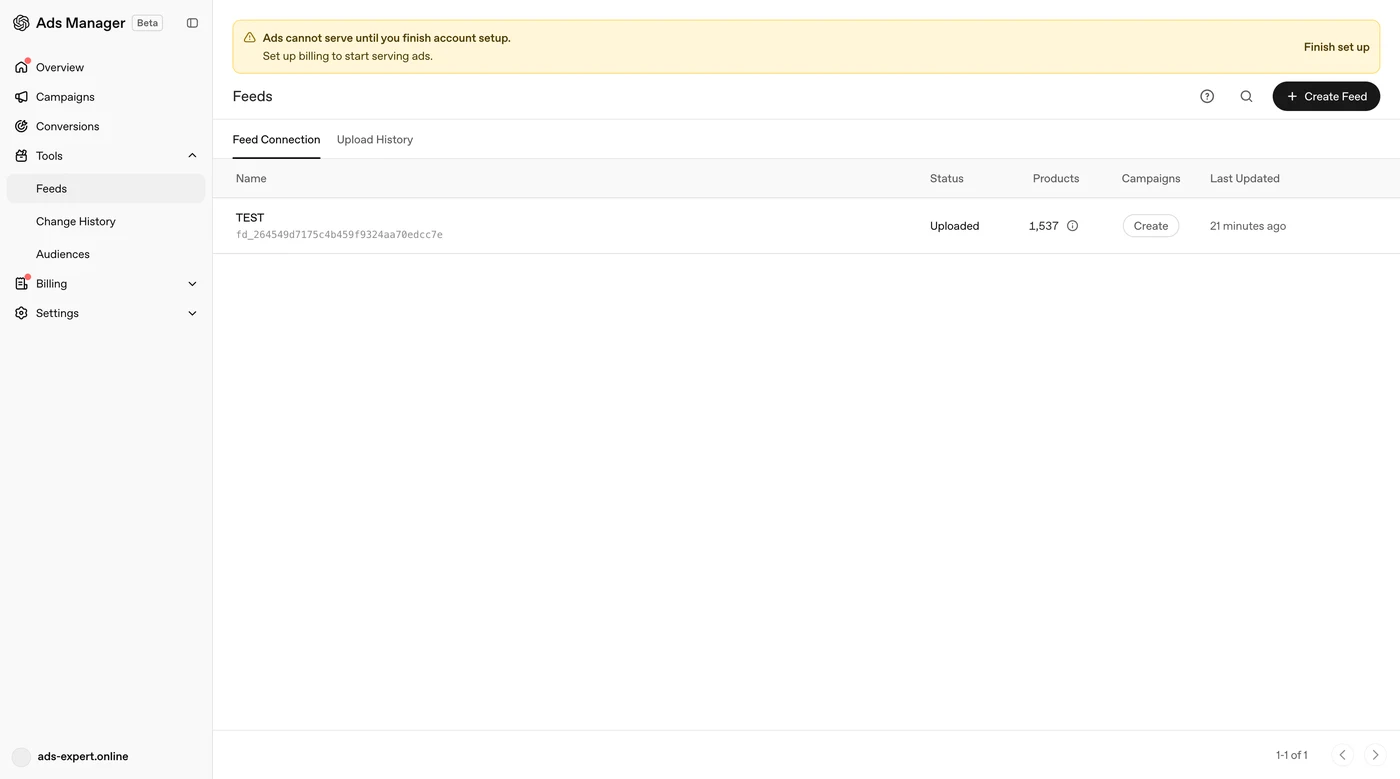Open the TEST feed row name
This screenshot has width=1400, height=779.
[x=250, y=218]
